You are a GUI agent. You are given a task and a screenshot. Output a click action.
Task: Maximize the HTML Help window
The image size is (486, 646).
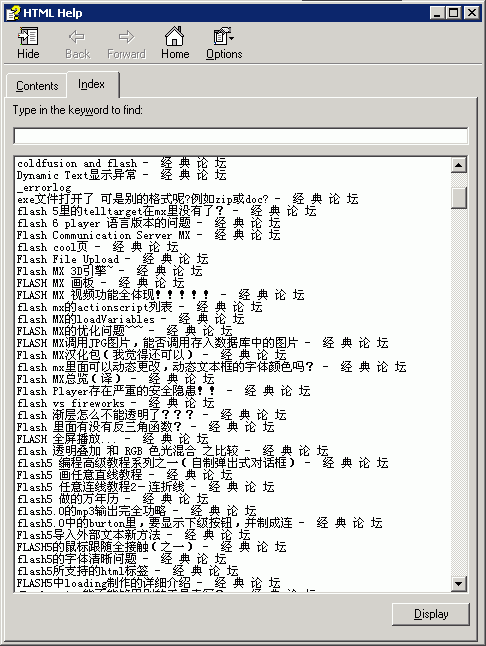point(453,13)
